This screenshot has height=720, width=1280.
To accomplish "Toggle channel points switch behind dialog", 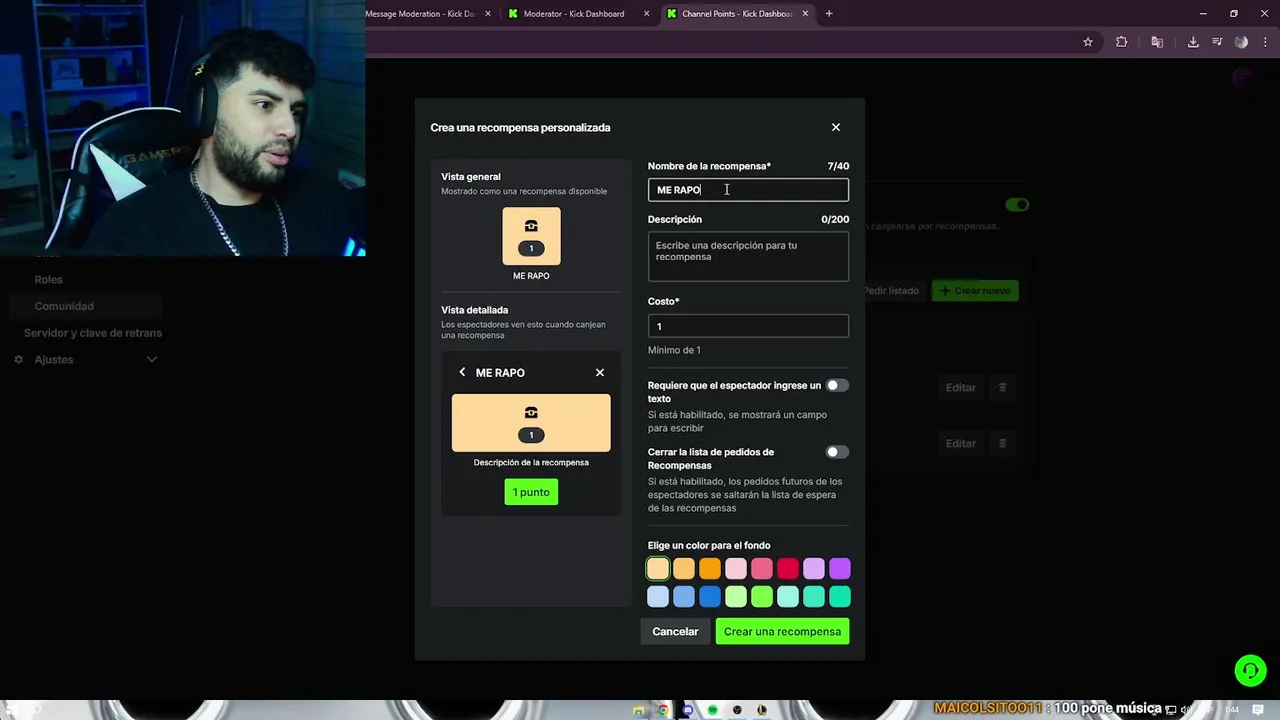I will 1017,205.
